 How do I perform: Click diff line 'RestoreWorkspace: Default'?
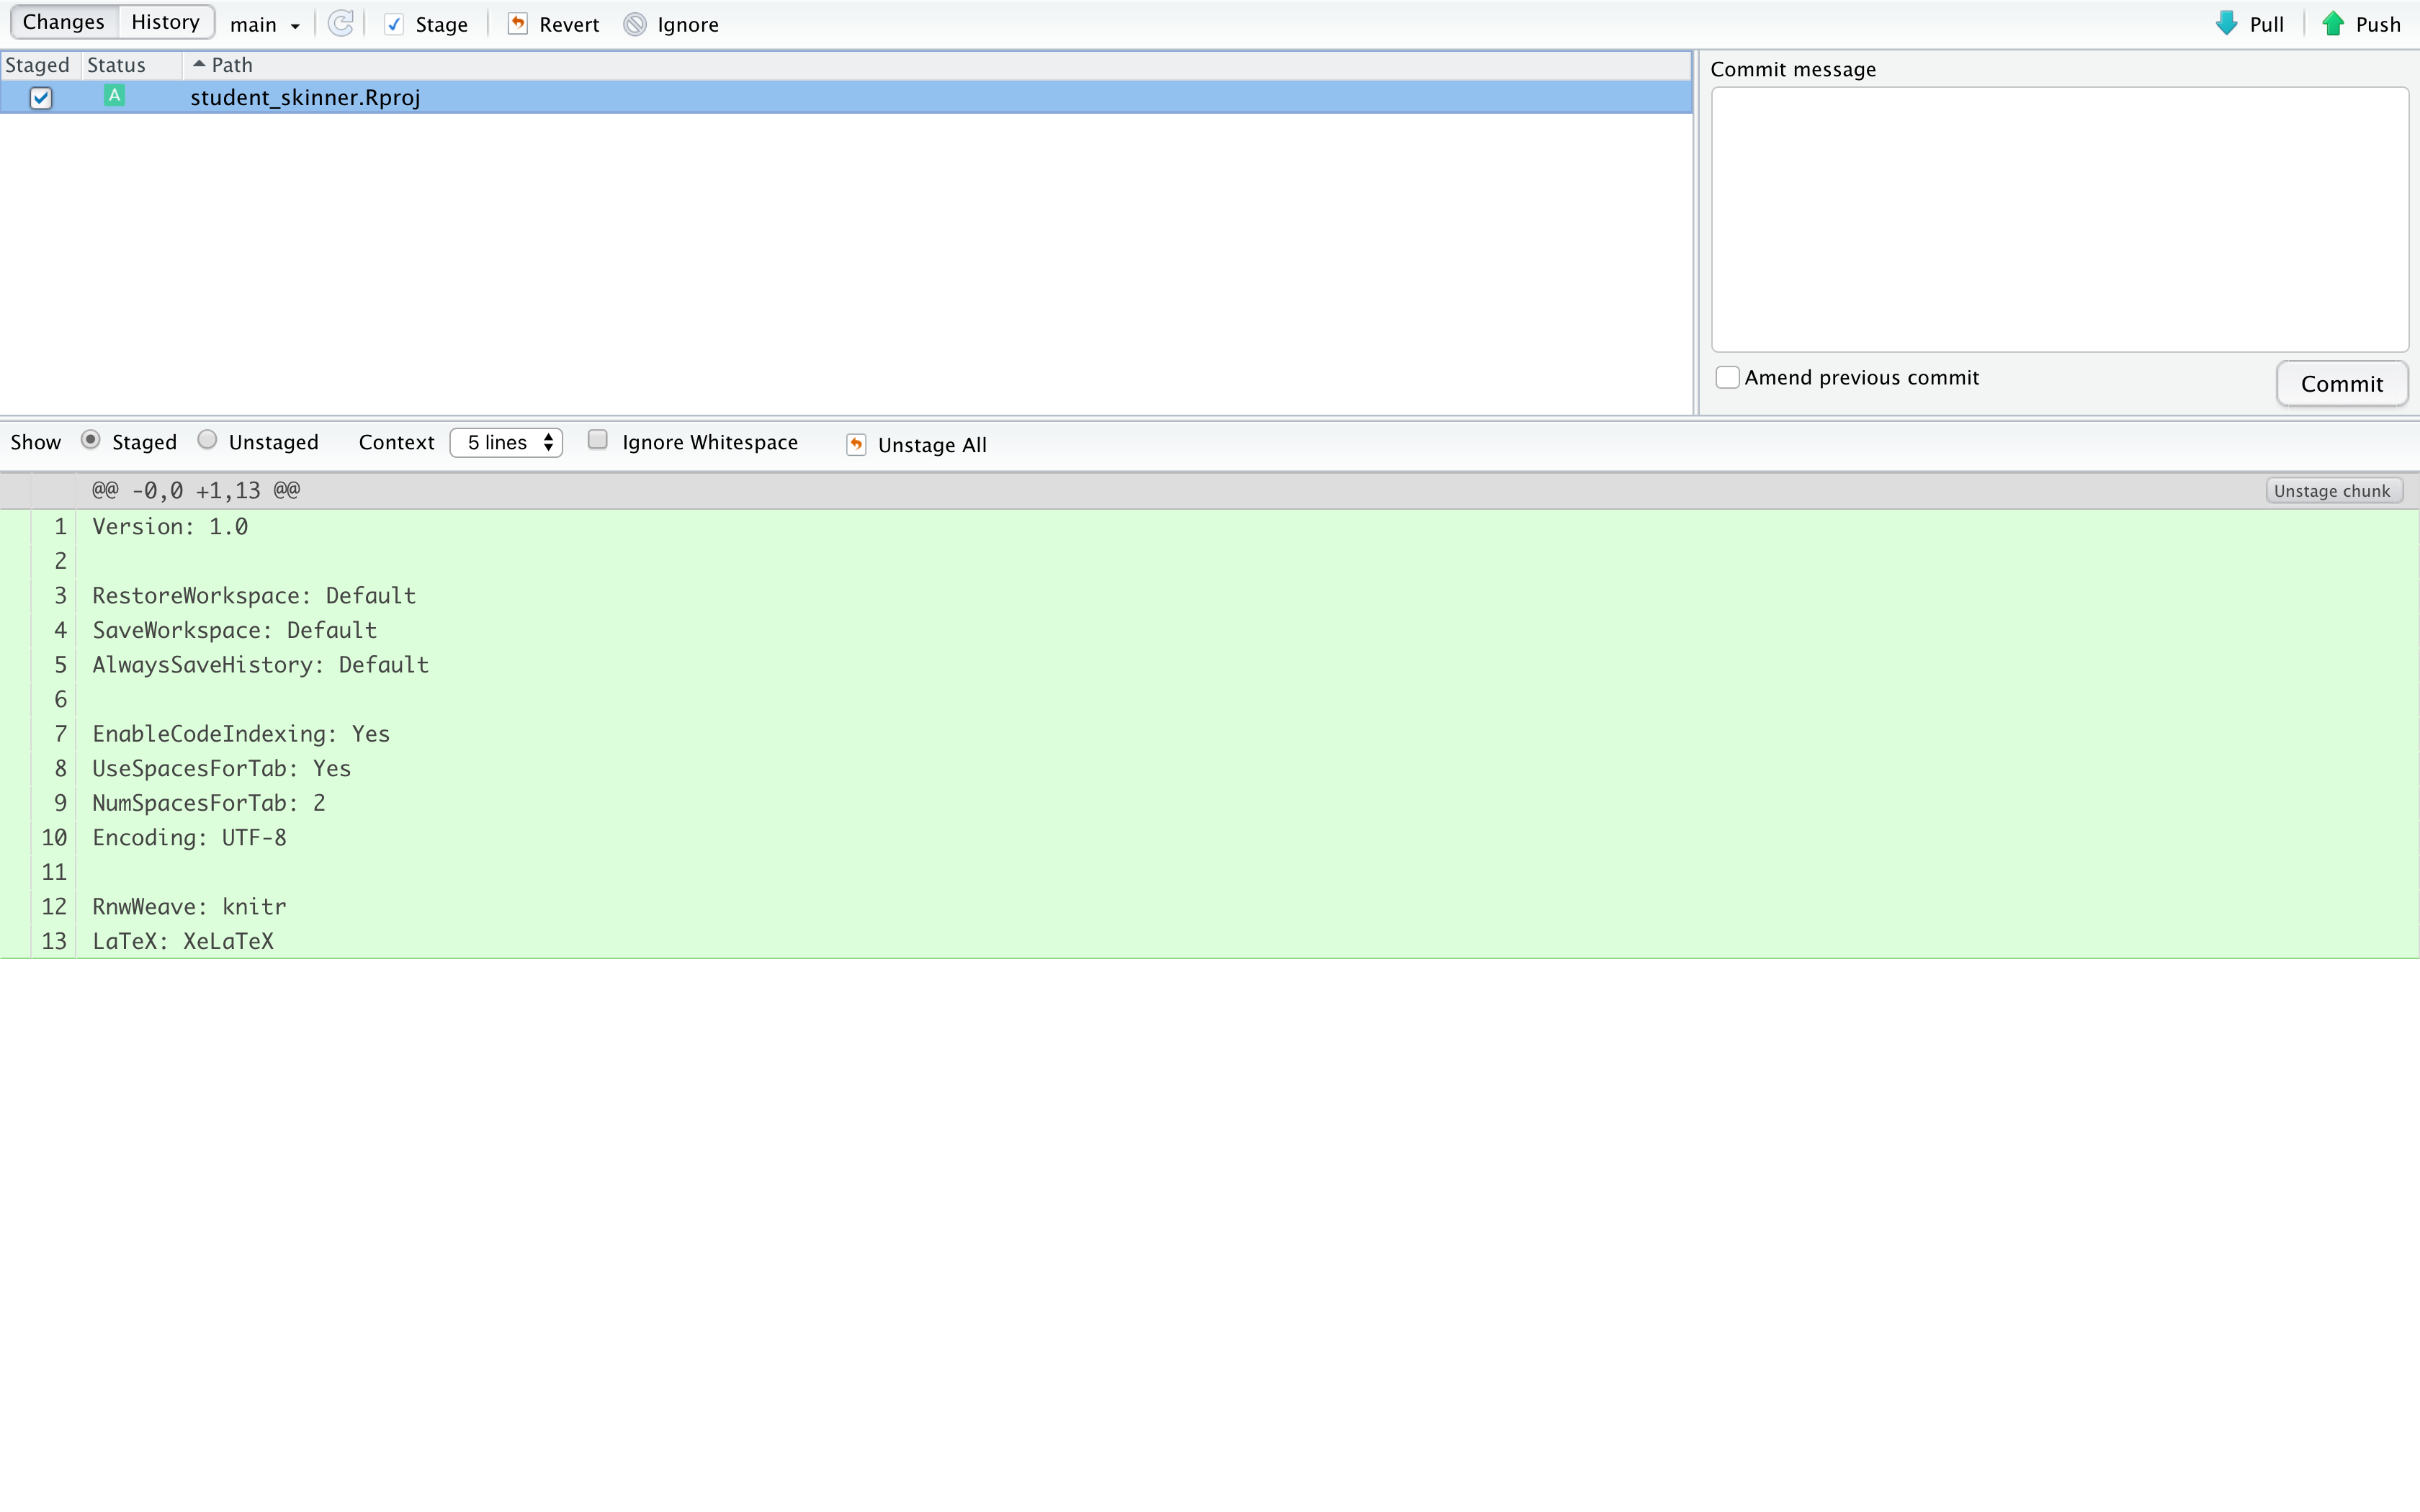pyautogui.click(x=254, y=596)
